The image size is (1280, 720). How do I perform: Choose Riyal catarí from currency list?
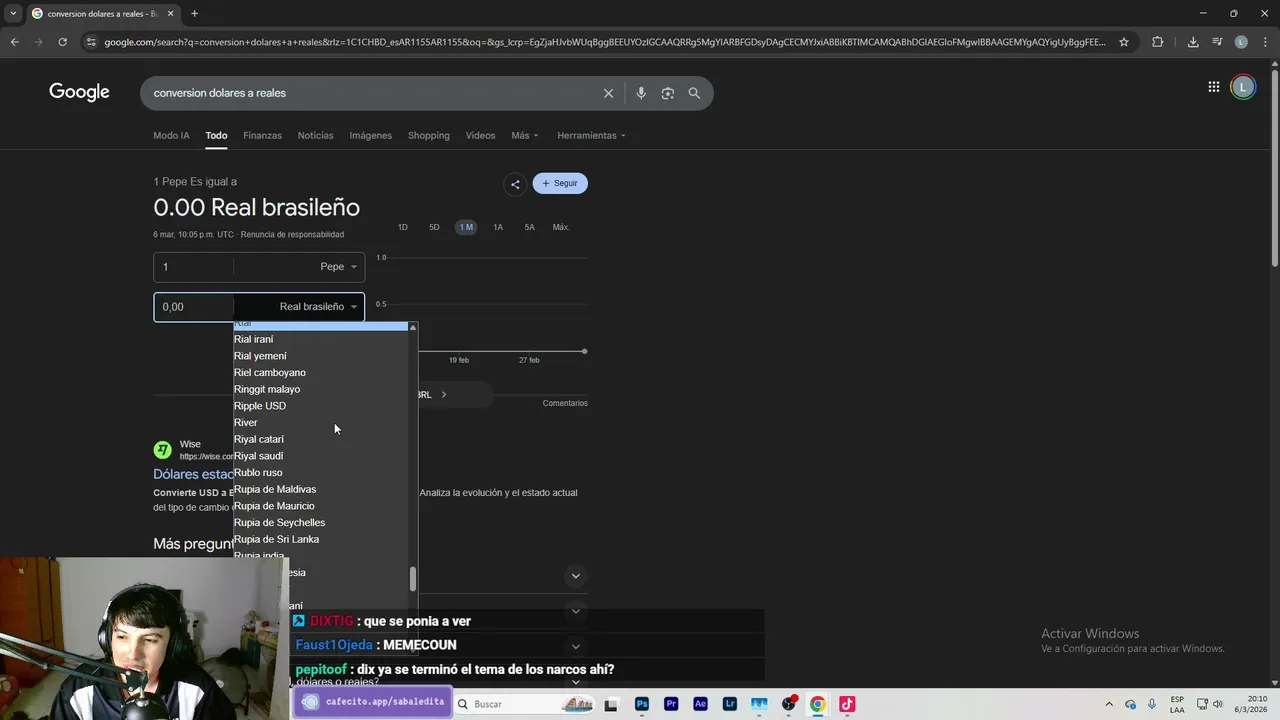[321, 439]
